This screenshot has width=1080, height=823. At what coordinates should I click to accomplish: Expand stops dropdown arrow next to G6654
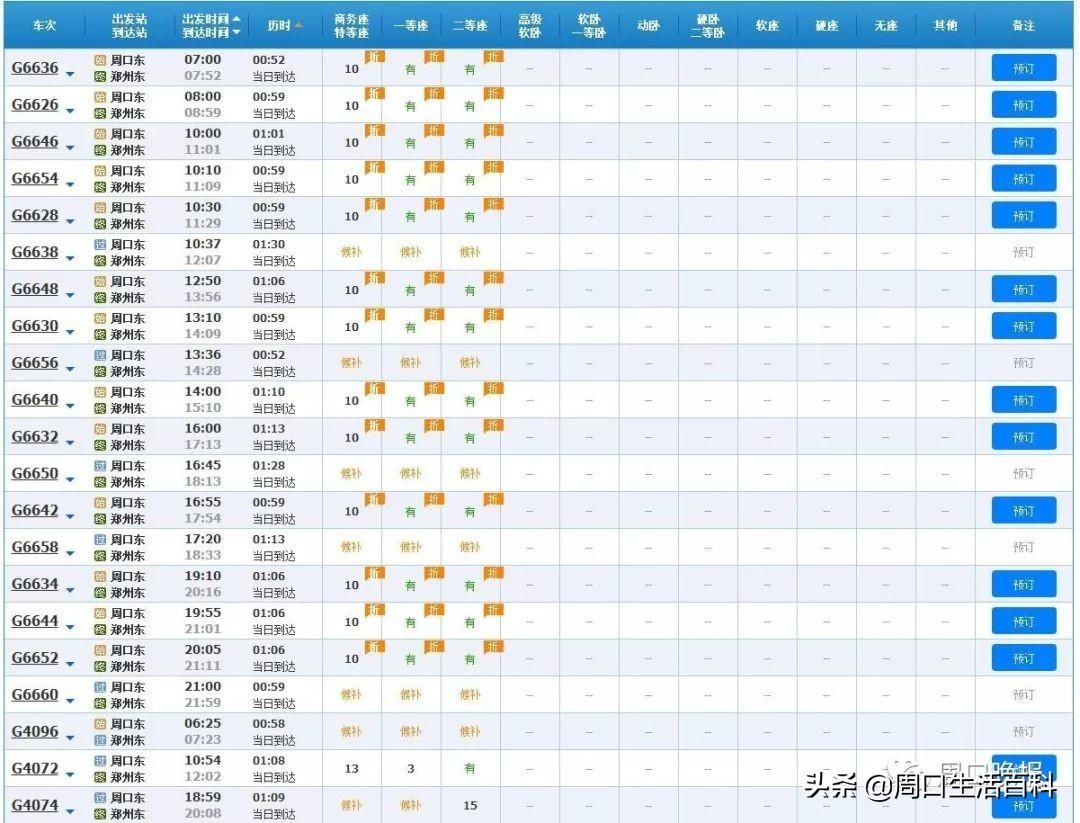pos(70,184)
